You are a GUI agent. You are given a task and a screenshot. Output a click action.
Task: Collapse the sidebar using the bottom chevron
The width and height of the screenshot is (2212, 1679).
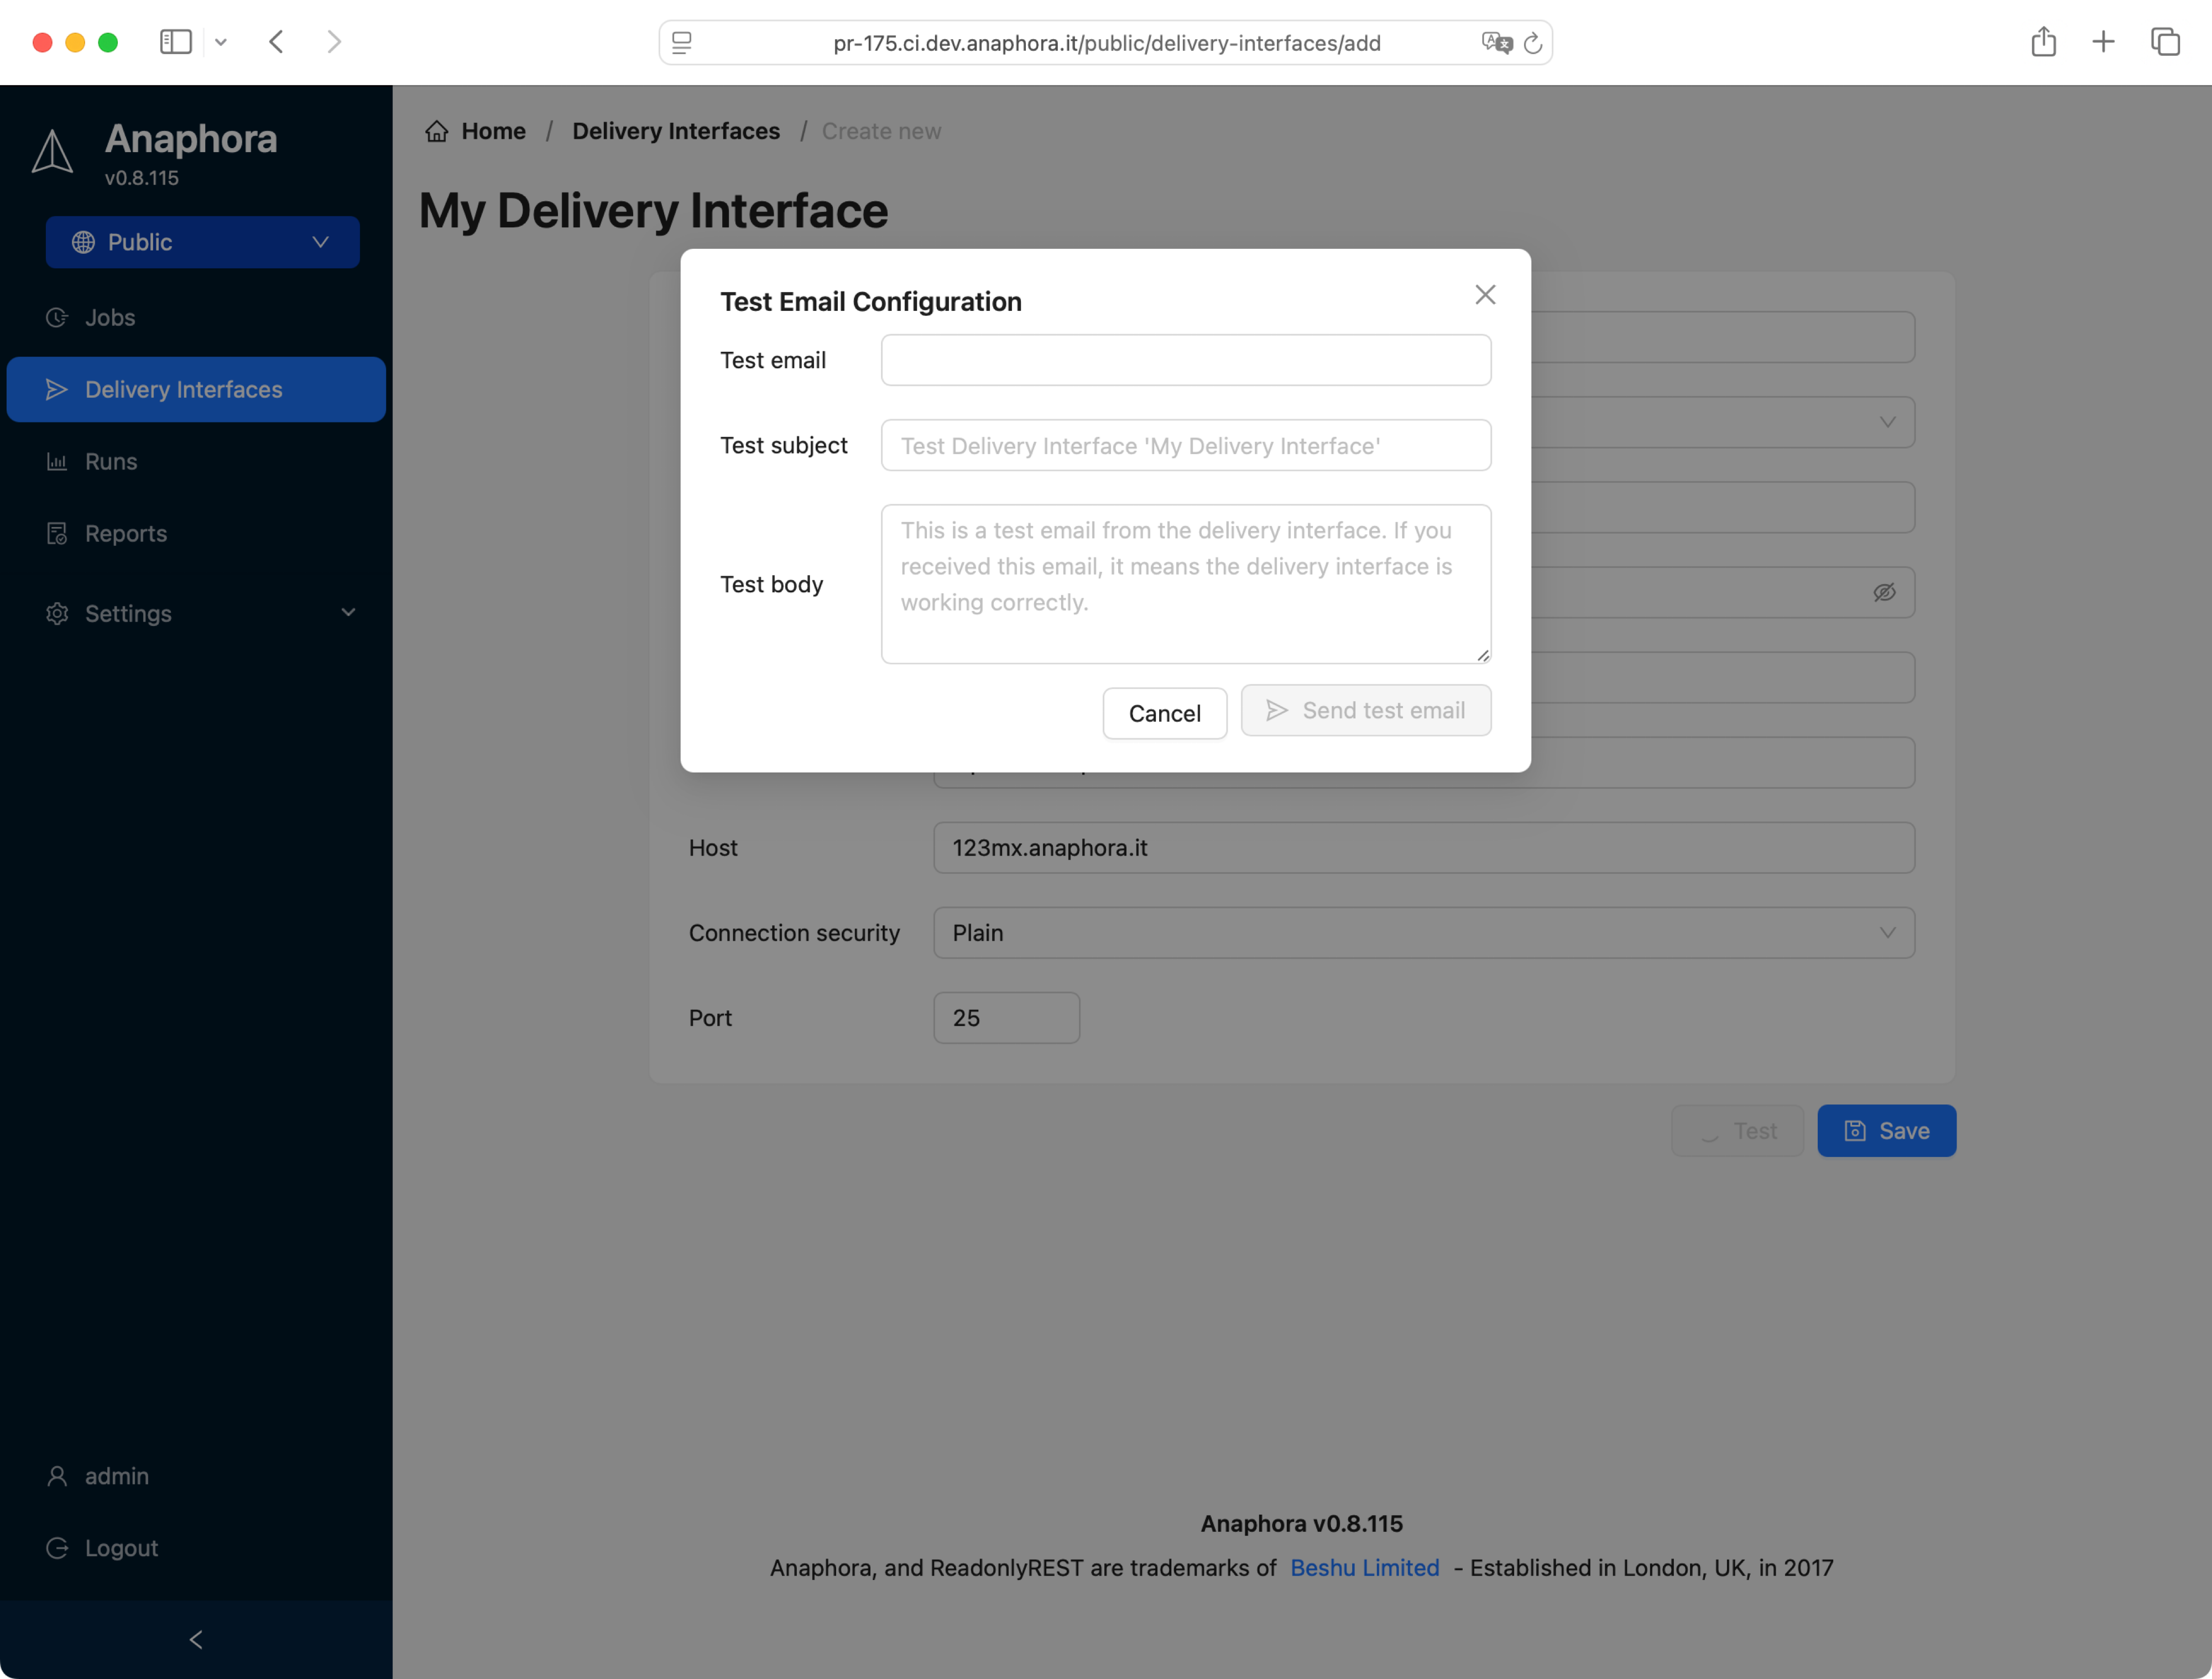195,1639
